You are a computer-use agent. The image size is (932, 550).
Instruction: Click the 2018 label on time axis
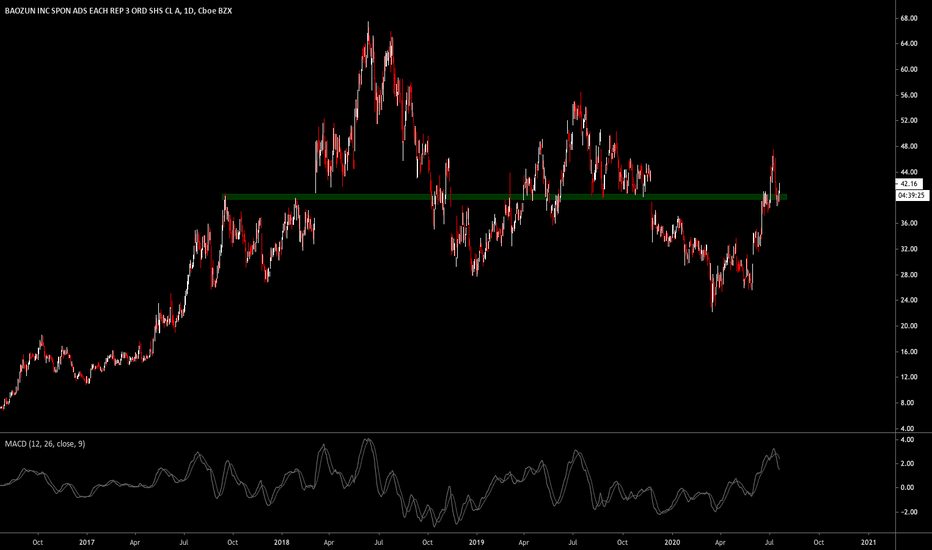coord(282,542)
